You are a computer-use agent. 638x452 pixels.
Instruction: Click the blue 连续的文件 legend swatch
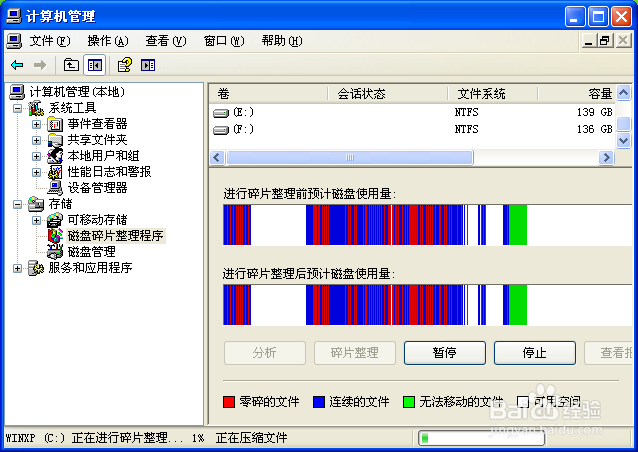319,402
